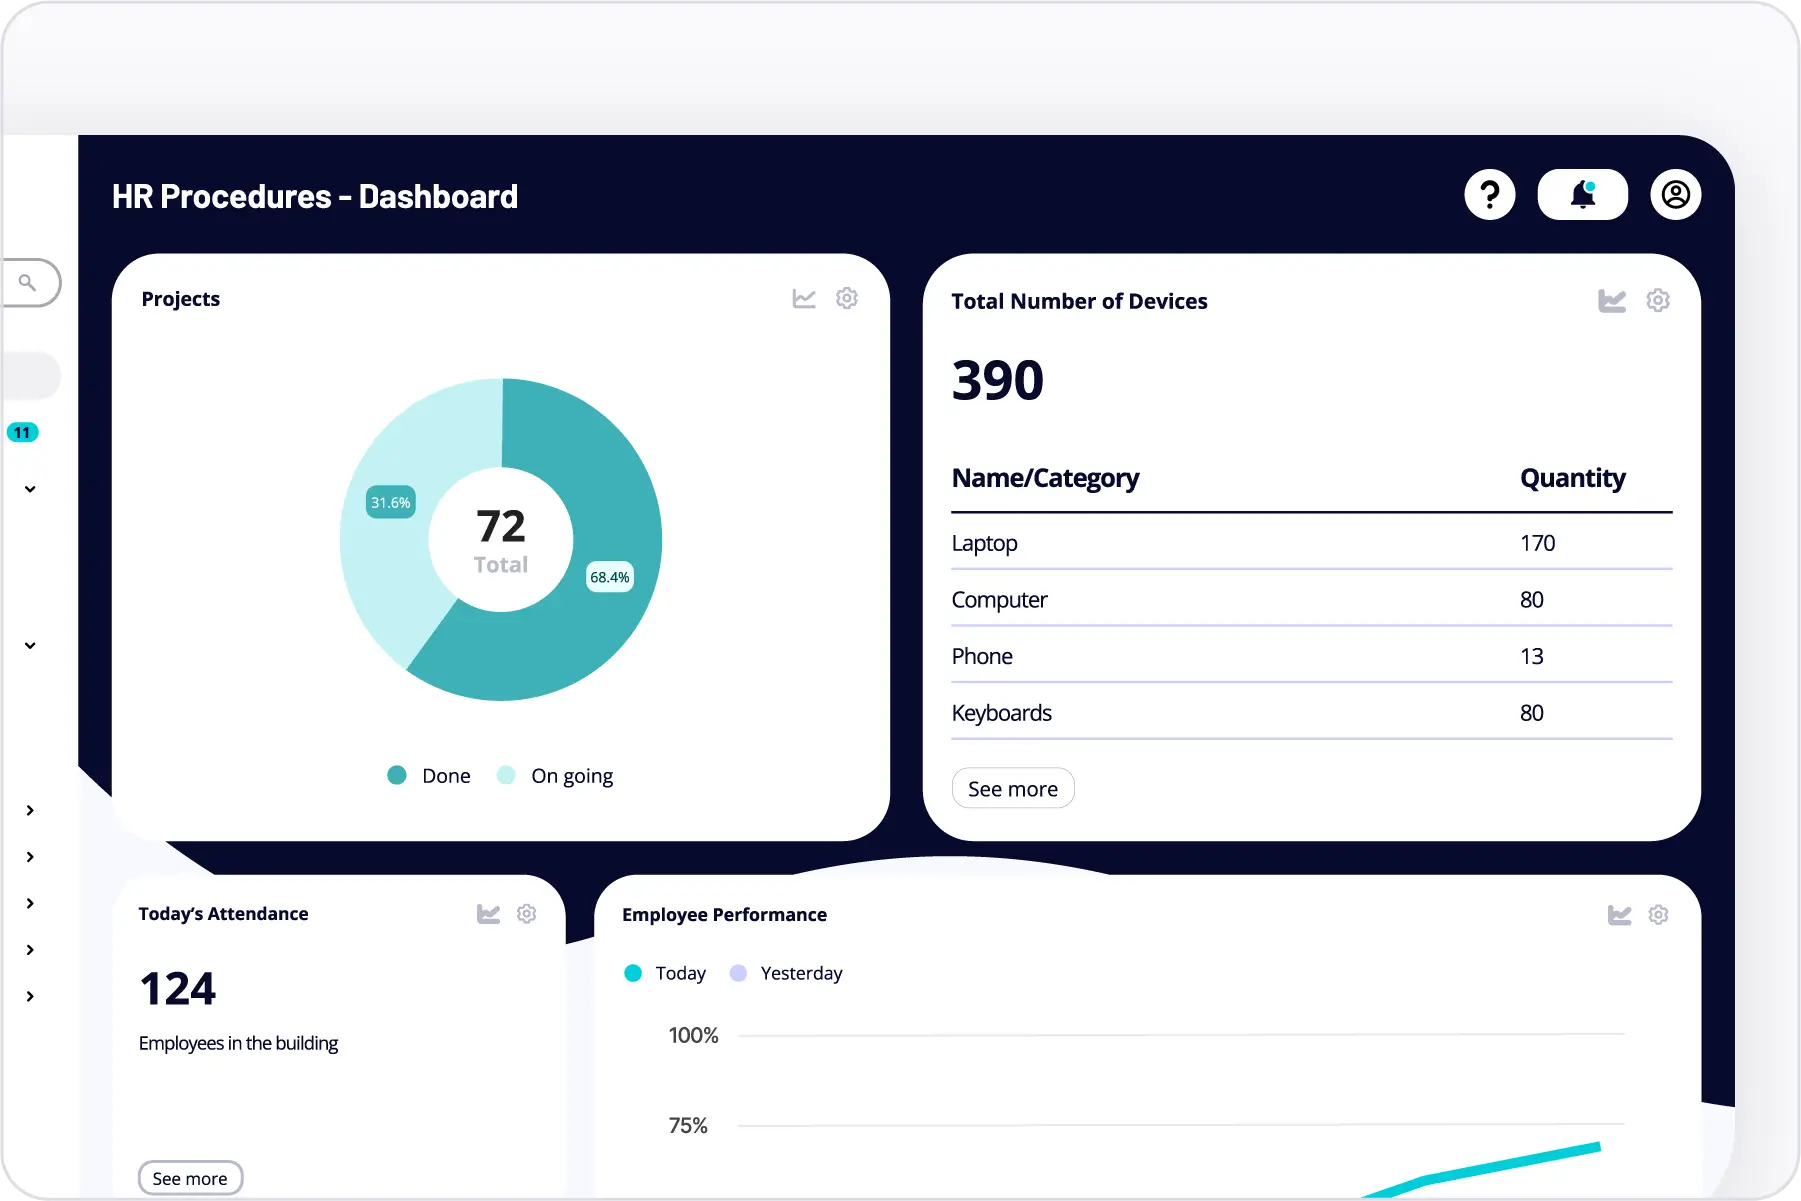Click the 100% axis label

click(694, 1035)
